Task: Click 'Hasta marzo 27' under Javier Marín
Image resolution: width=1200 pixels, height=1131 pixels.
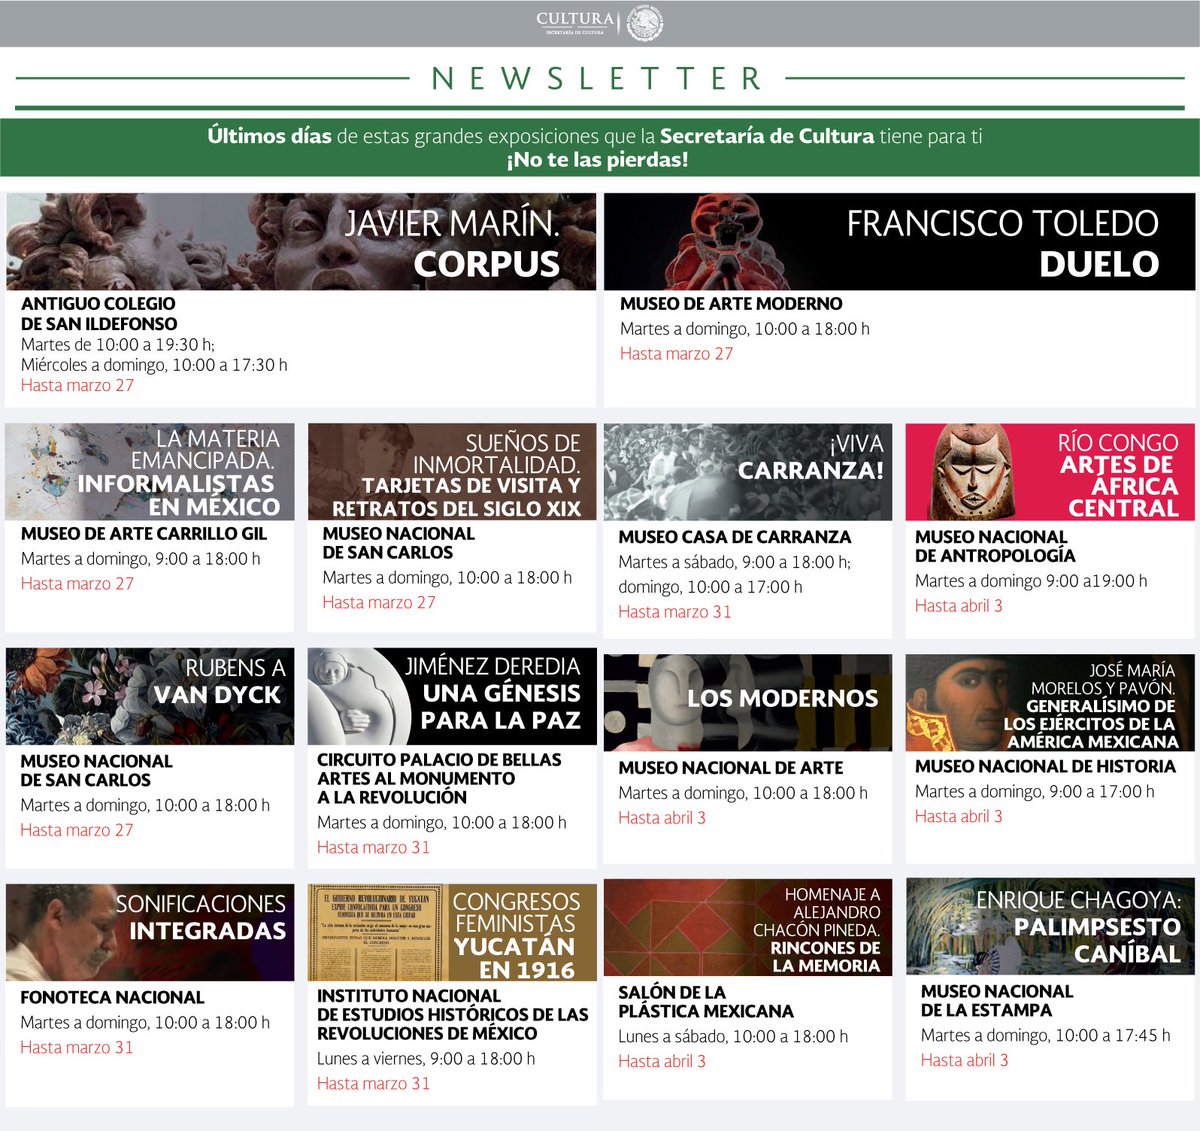Action: (77, 386)
